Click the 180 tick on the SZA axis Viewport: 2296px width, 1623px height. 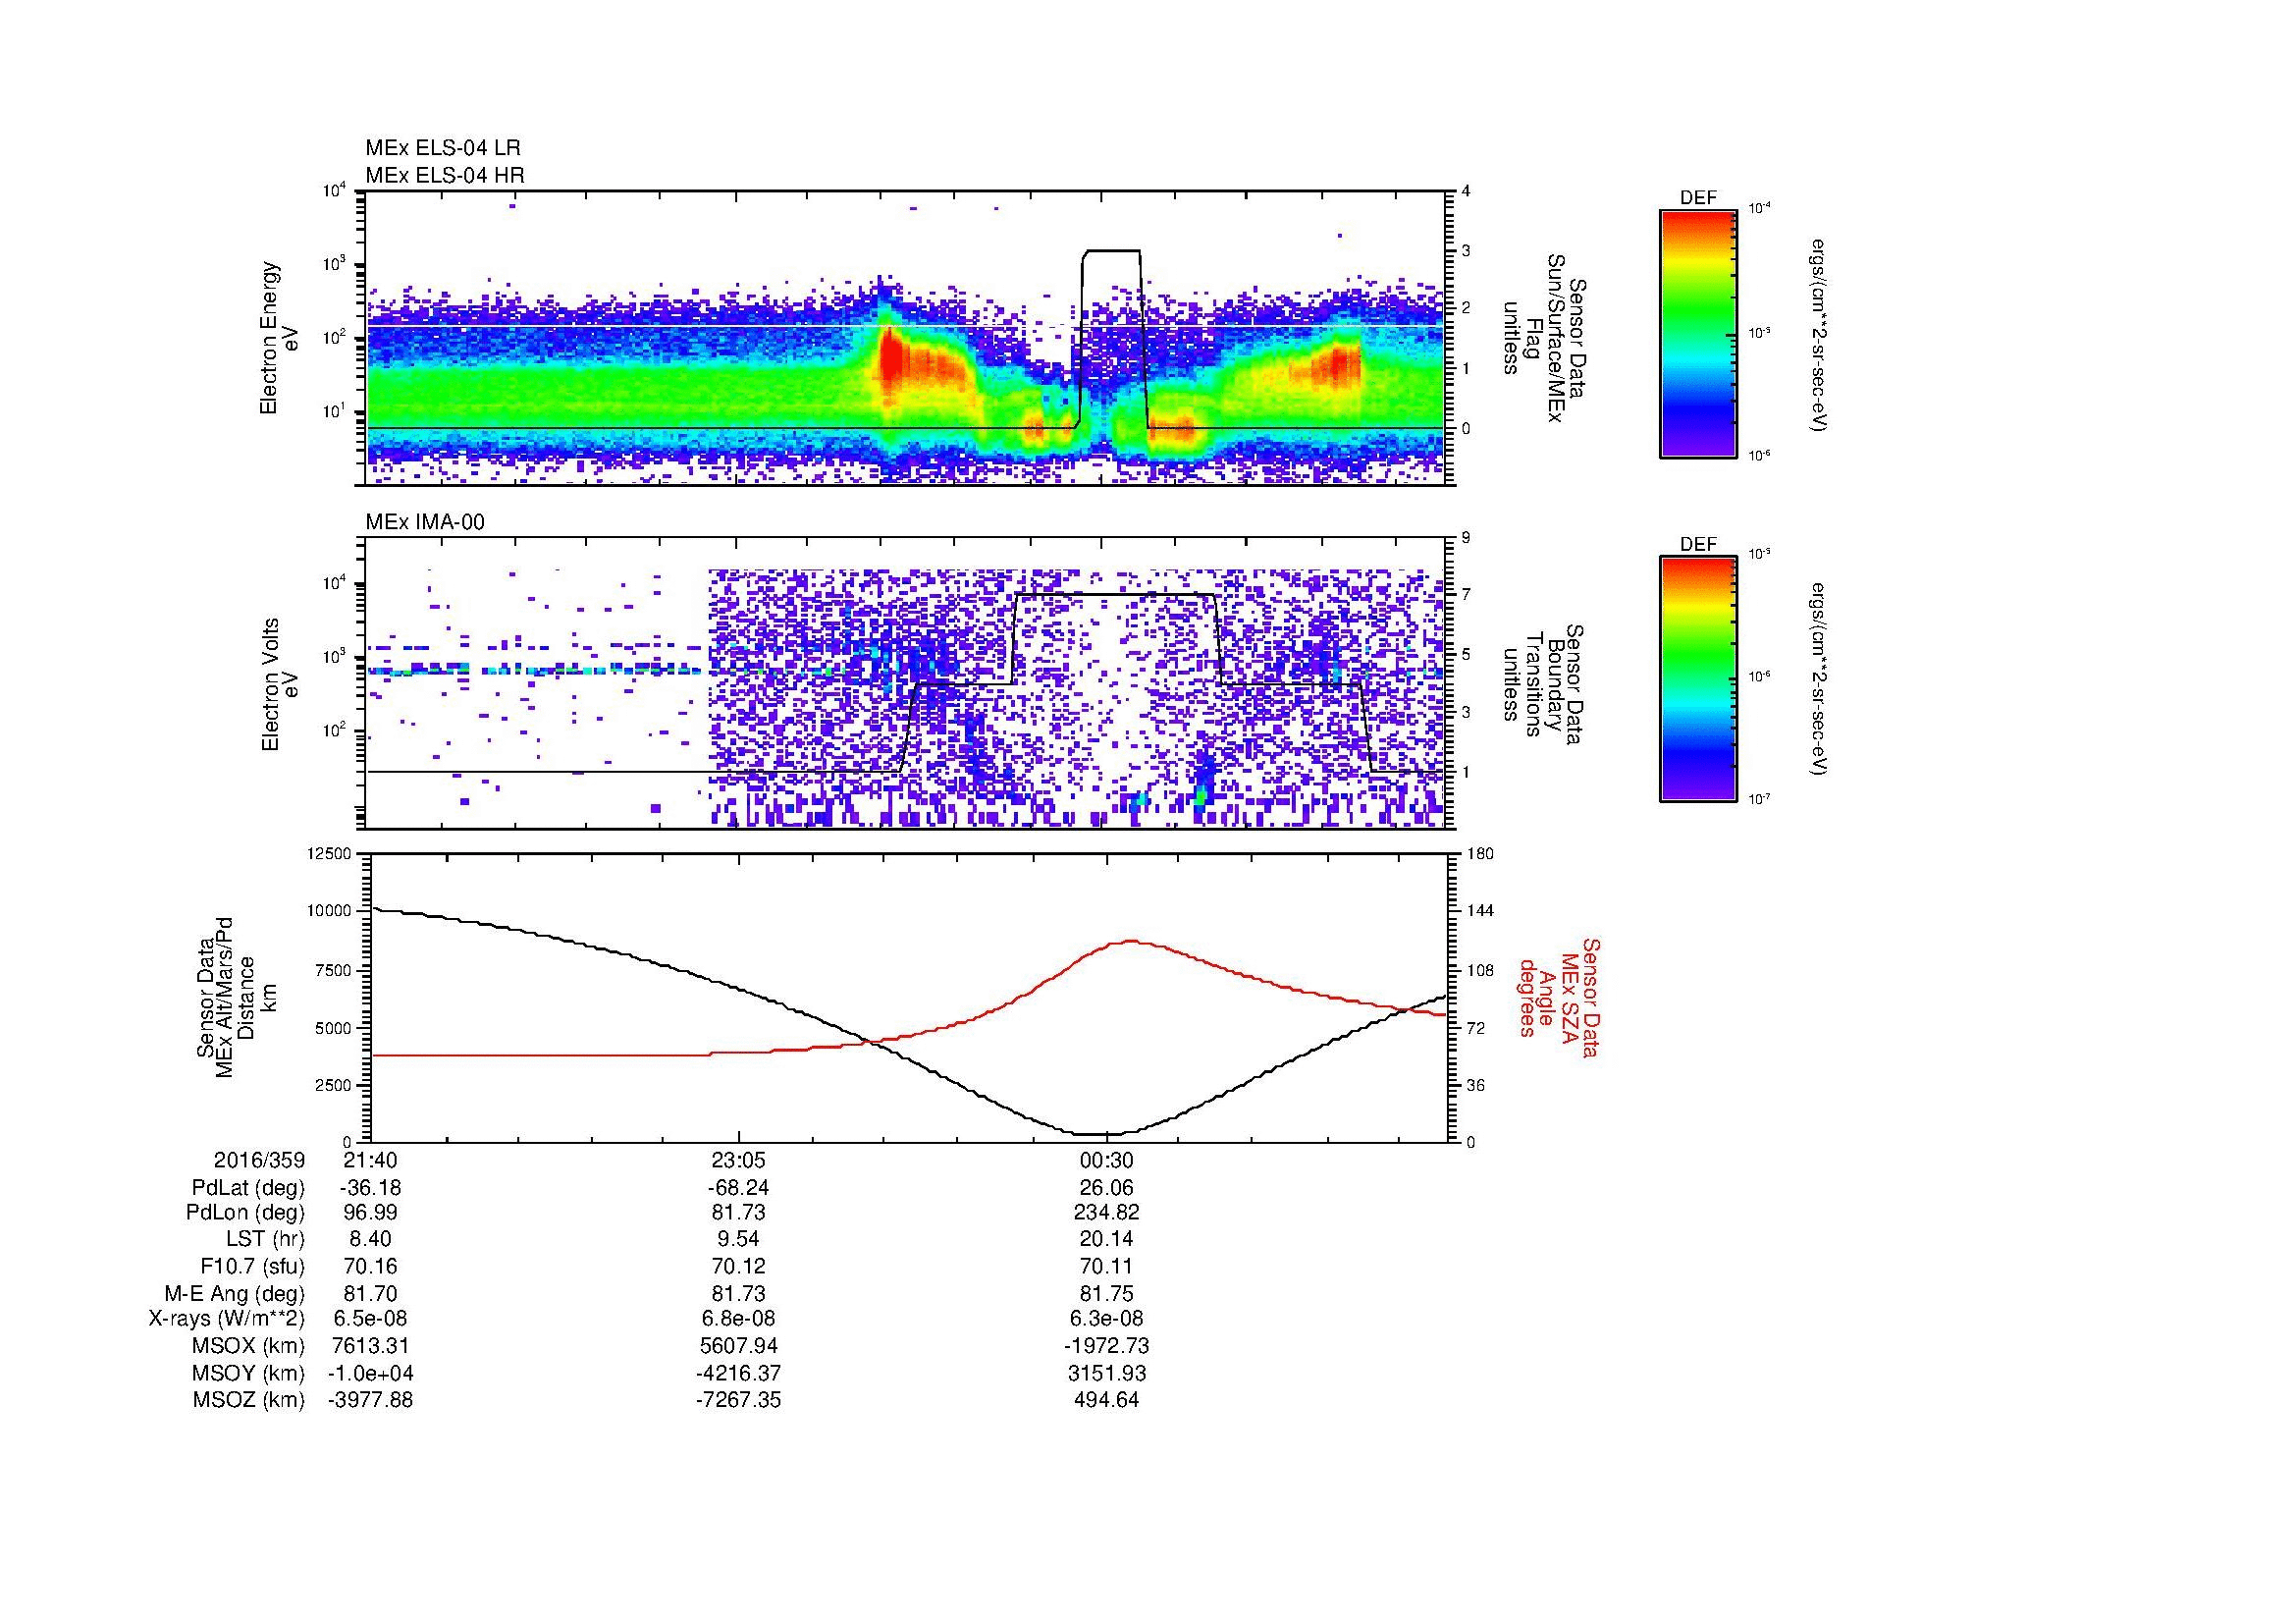tap(1480, 854)
